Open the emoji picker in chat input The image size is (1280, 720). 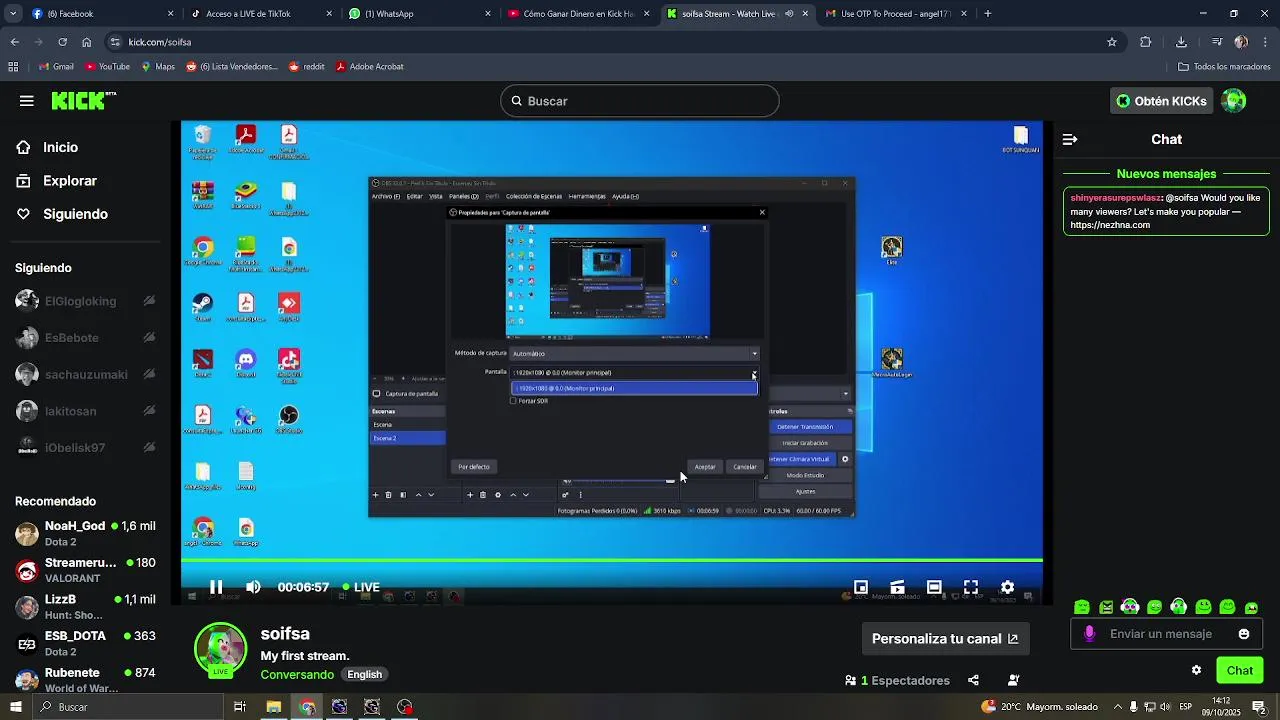pos(1244,634)
